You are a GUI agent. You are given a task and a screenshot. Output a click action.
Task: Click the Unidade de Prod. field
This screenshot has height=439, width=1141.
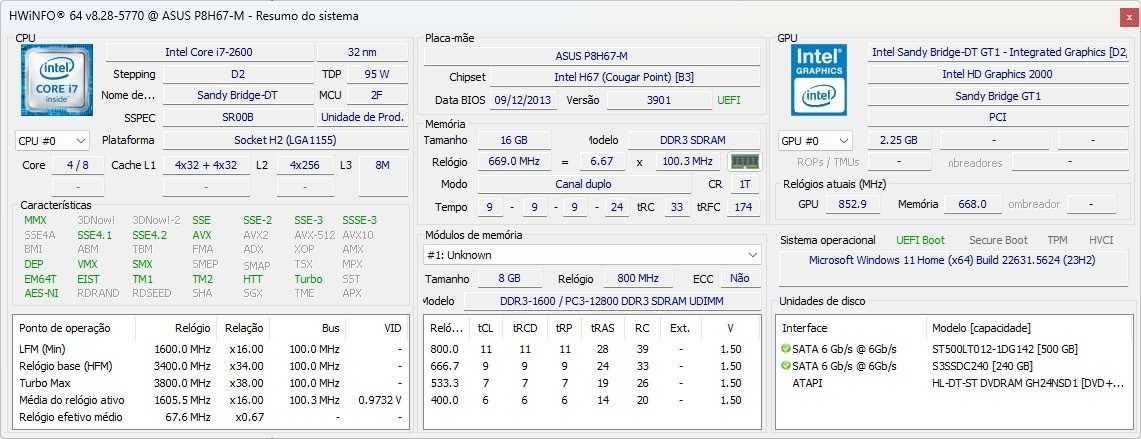pyautogui.click(x=362, y=117)
